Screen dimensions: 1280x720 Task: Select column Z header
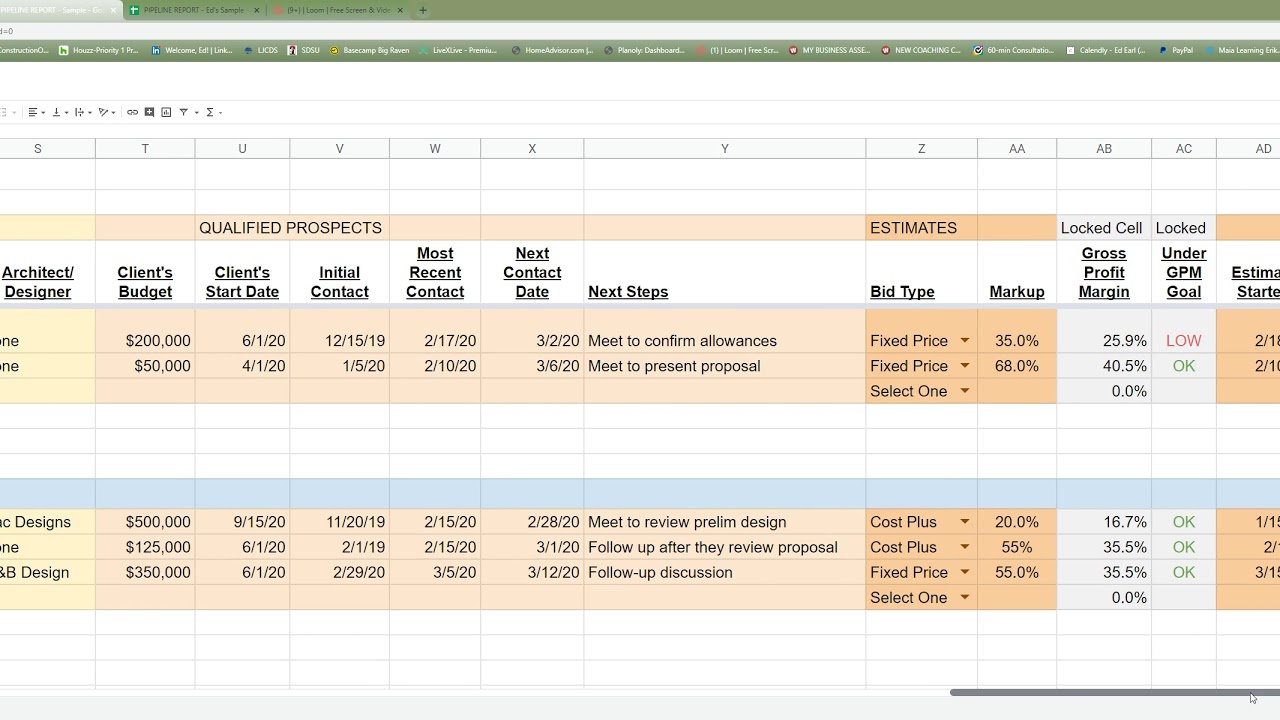[x=922, y=148]
